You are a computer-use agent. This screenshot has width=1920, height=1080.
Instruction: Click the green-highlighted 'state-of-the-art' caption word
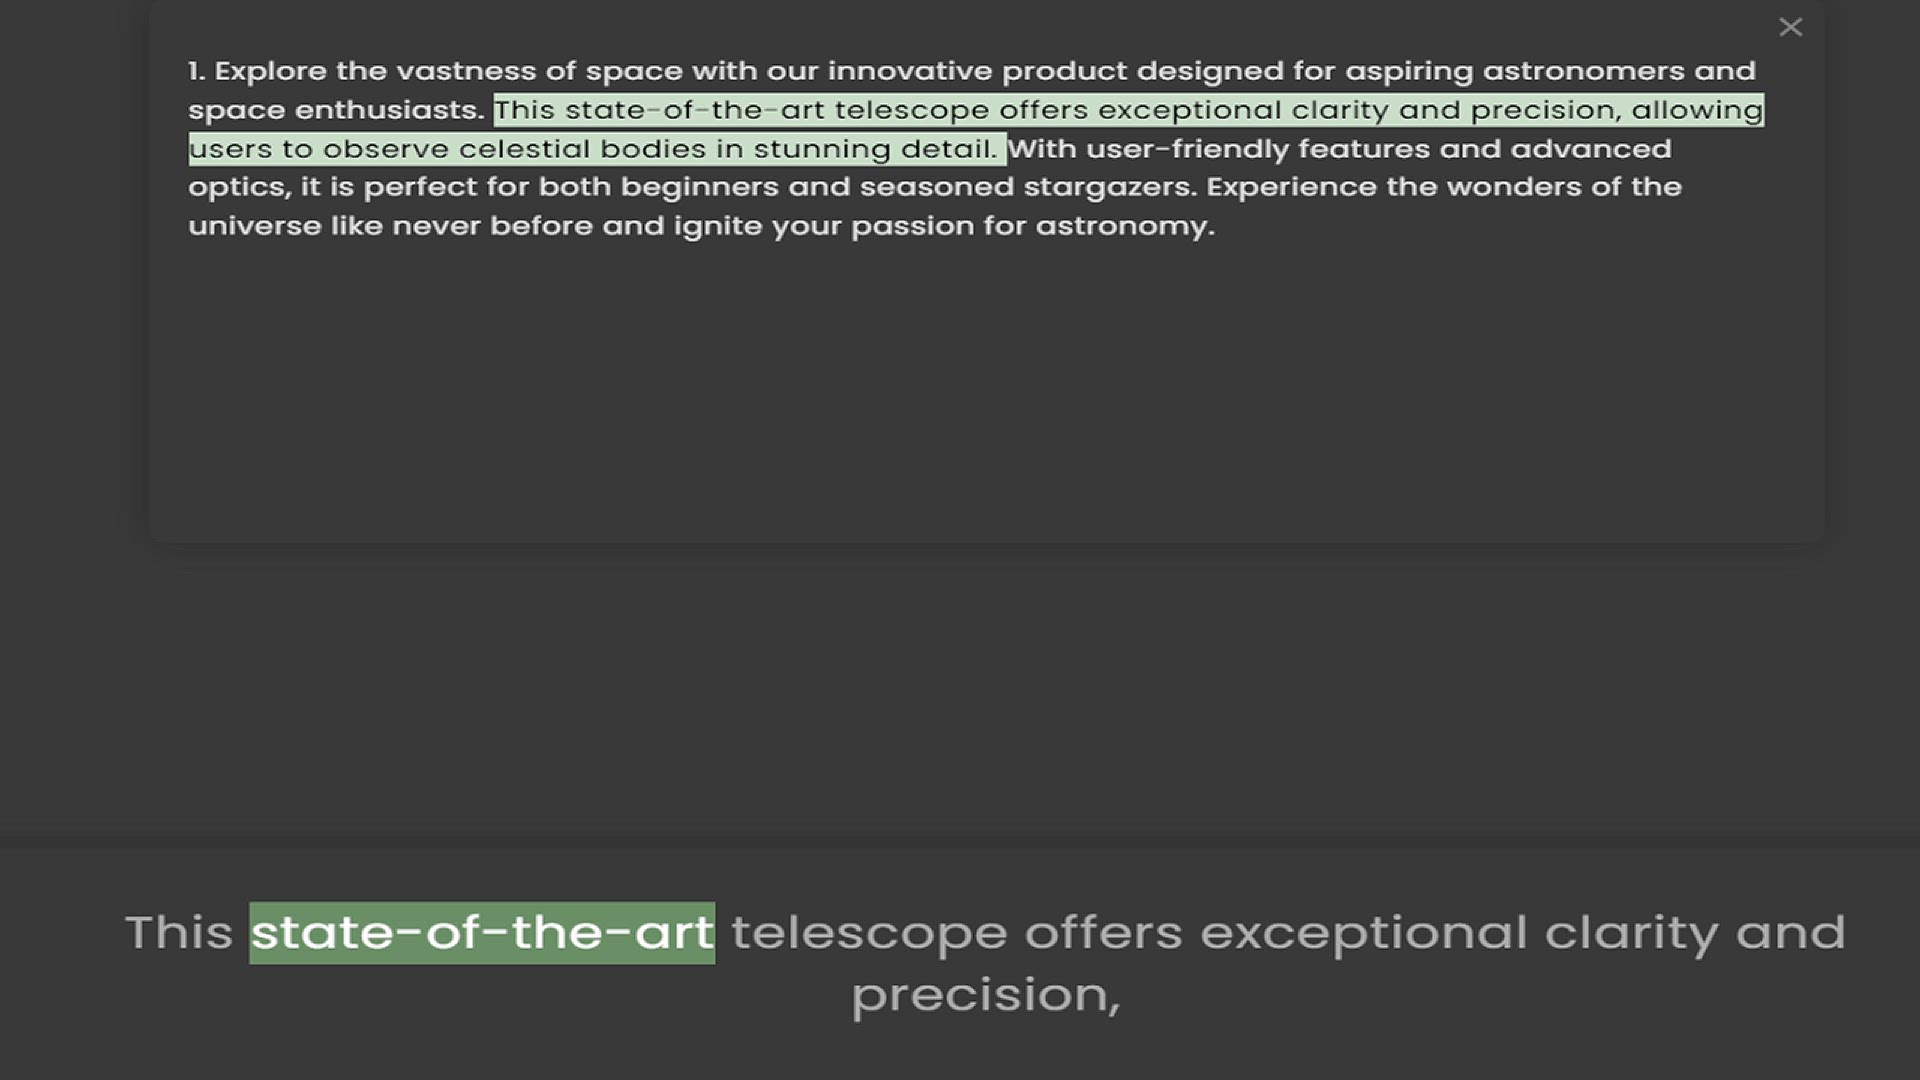pyautogui.click(x=482, y=933)
